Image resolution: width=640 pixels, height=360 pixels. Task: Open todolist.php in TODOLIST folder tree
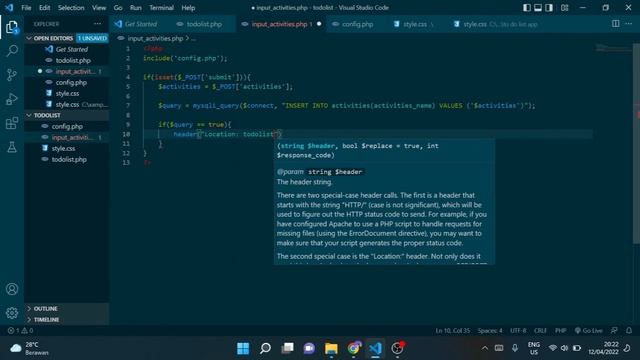67,160
